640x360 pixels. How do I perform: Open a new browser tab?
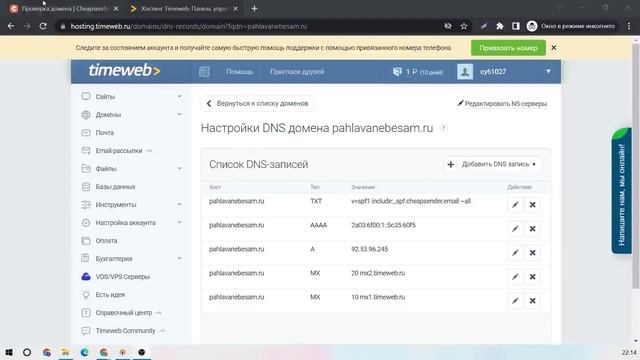[254, 9]
